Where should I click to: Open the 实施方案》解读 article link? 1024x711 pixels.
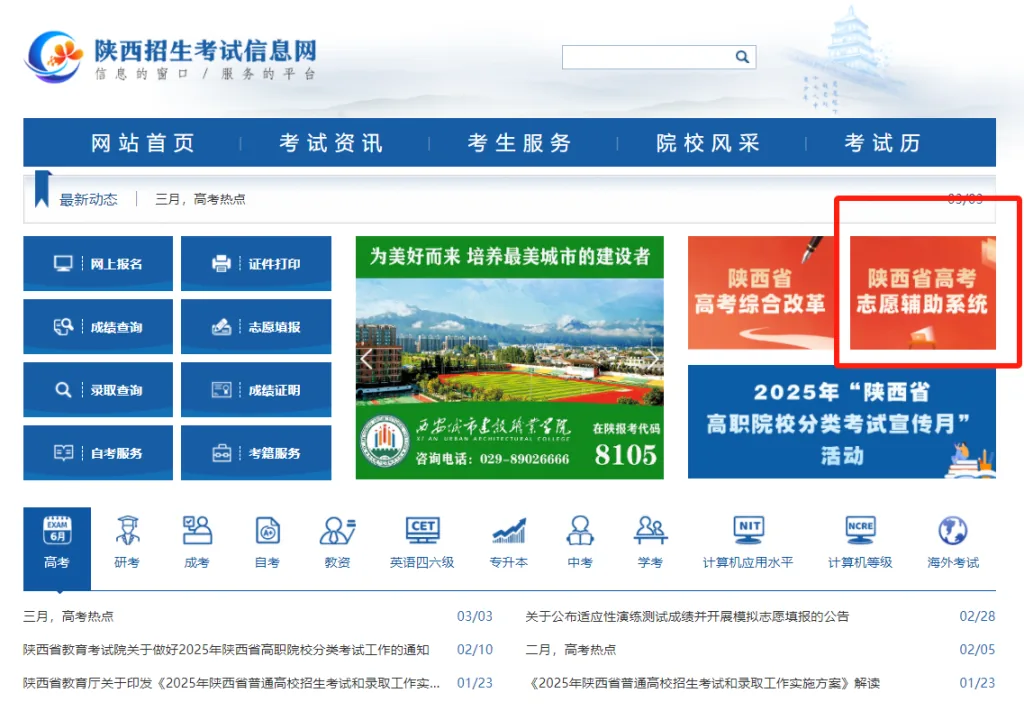point(703,682)
